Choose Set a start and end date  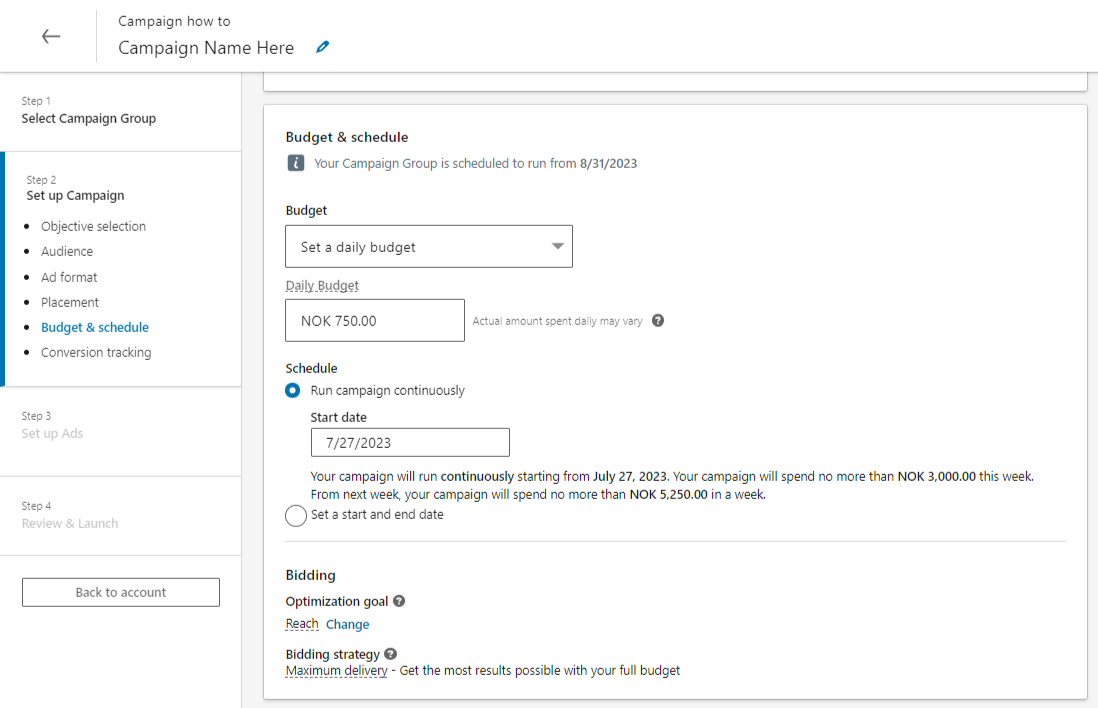[x=295, y=515]
